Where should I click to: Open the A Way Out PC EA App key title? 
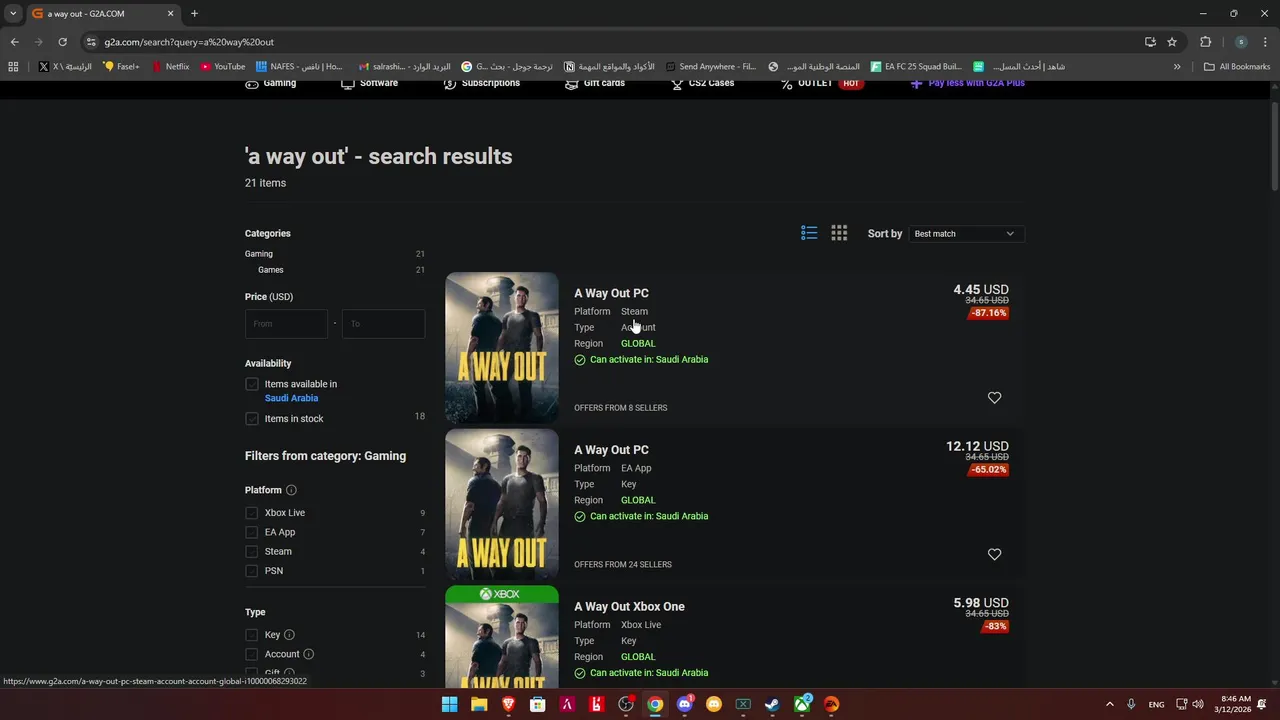click(611, 450)
